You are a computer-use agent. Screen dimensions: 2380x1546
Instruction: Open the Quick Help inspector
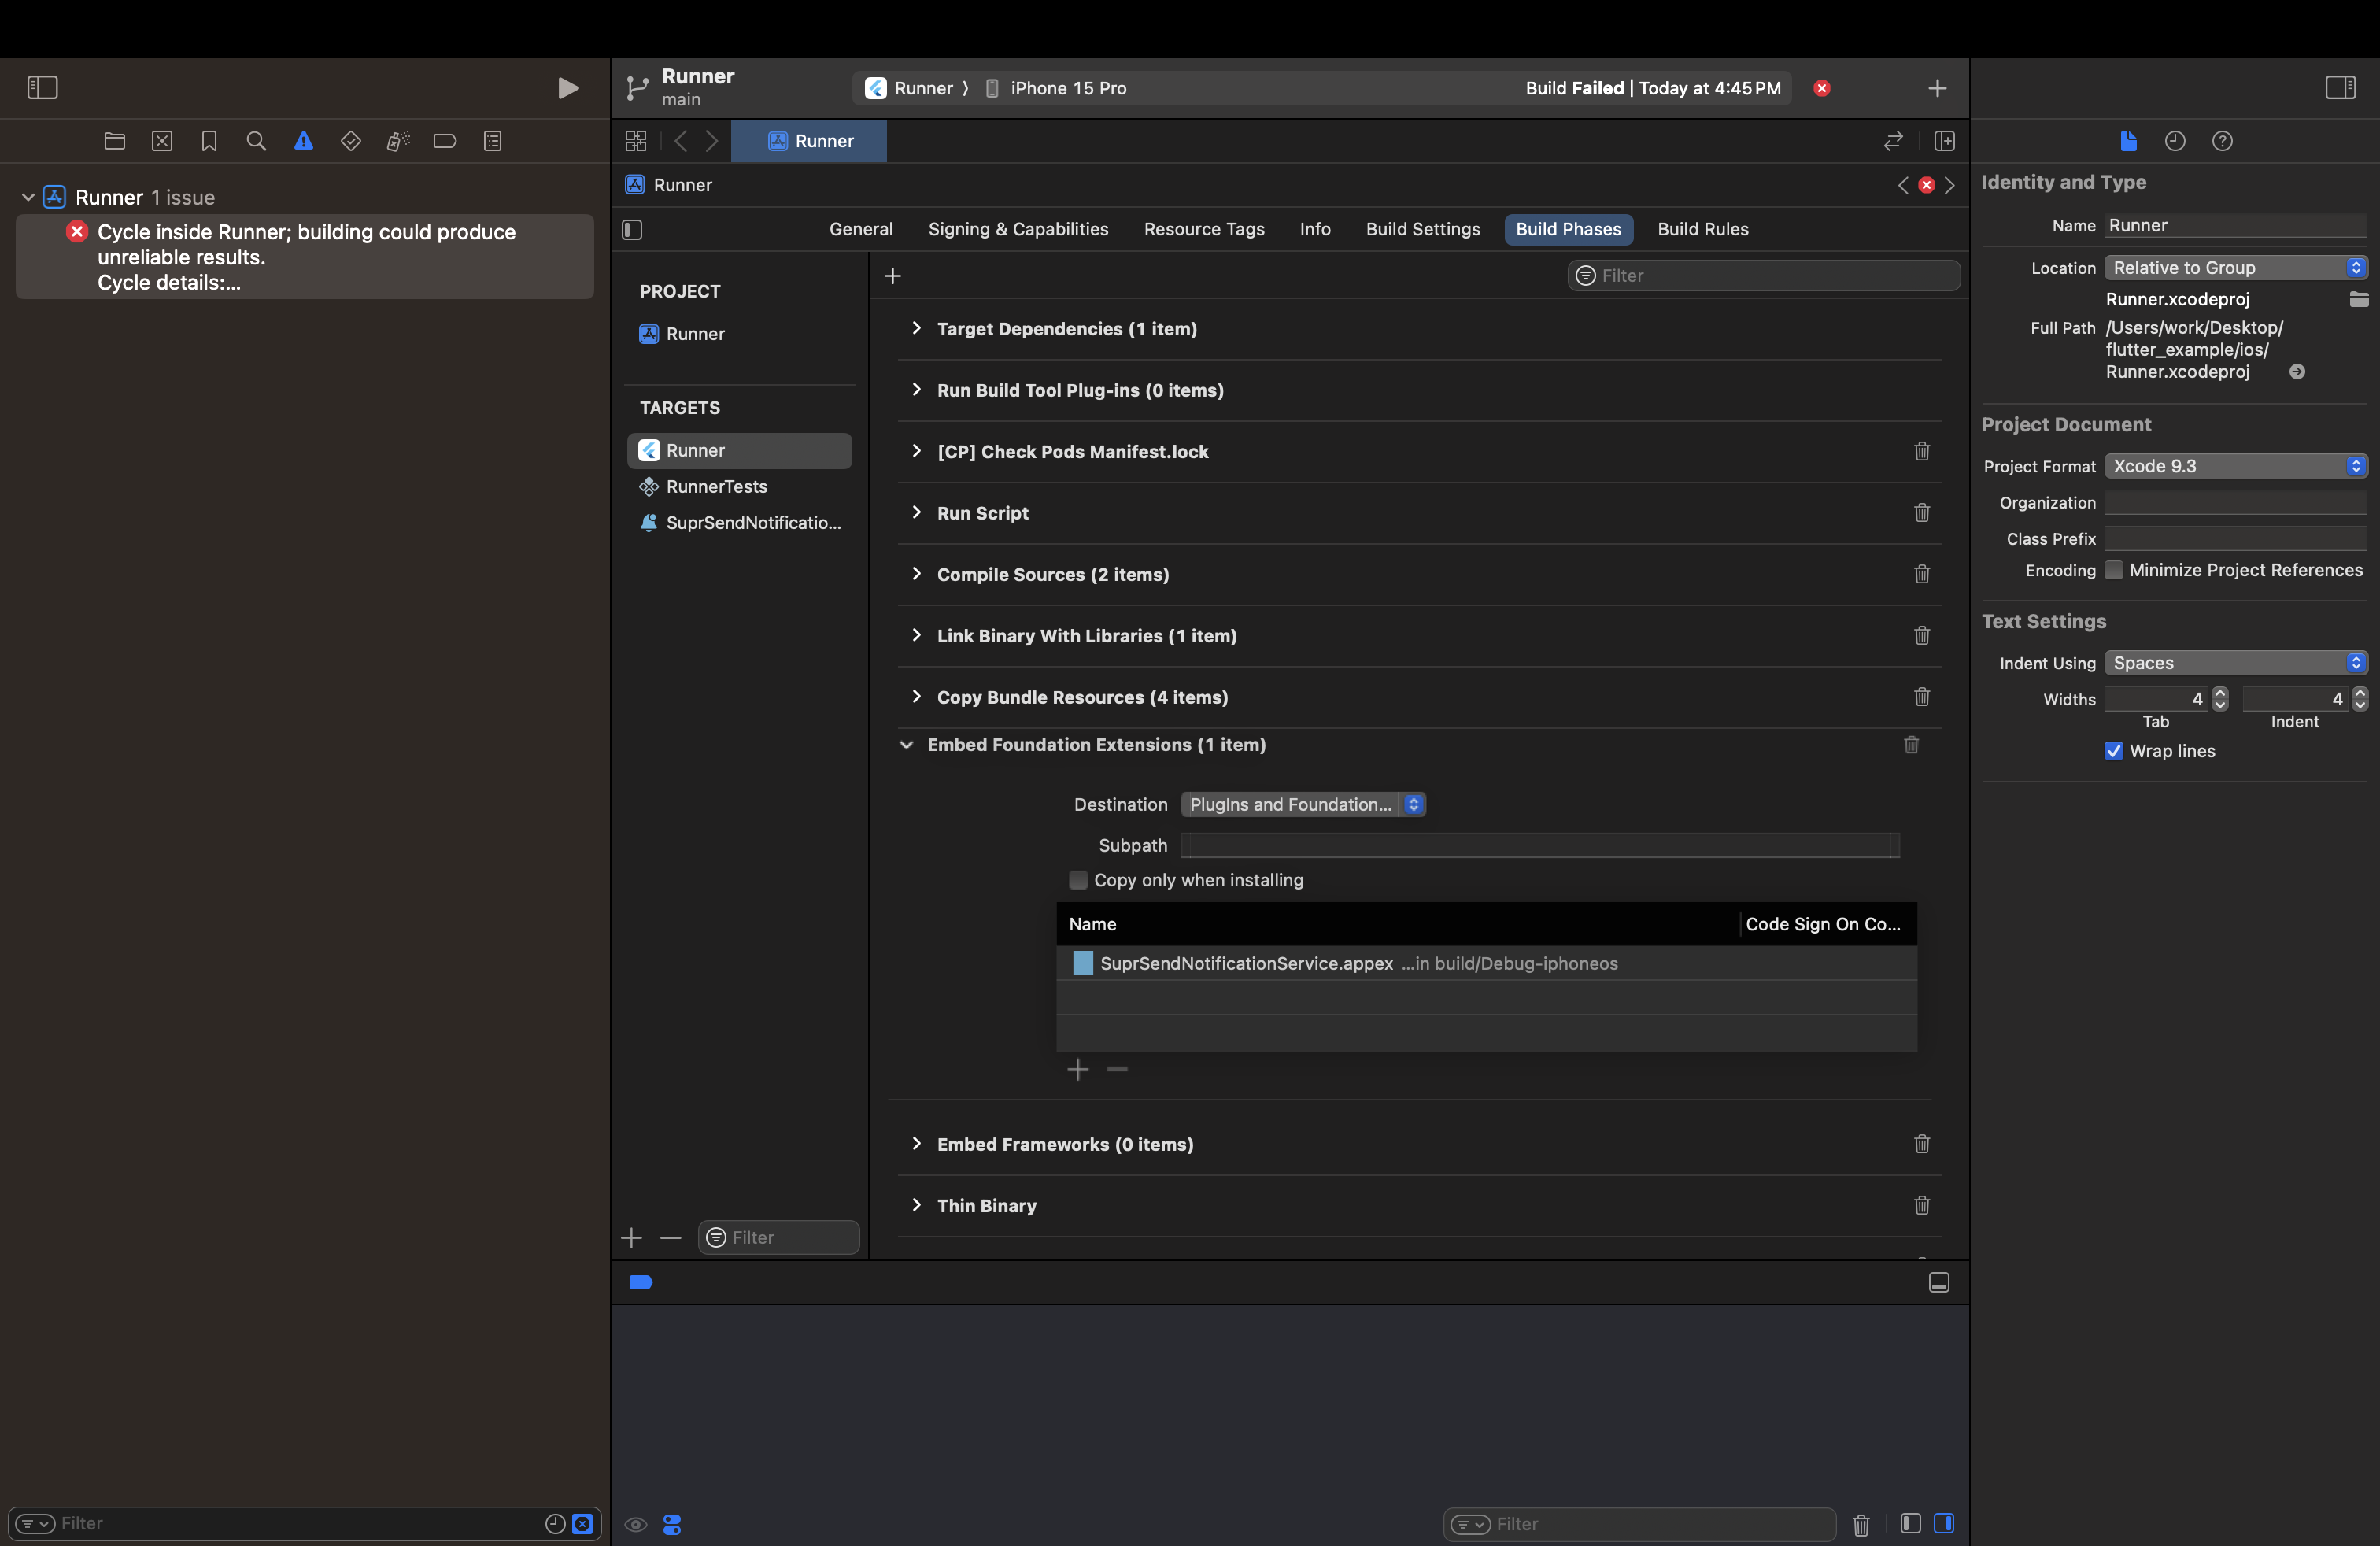click(x=2222, y=141)
